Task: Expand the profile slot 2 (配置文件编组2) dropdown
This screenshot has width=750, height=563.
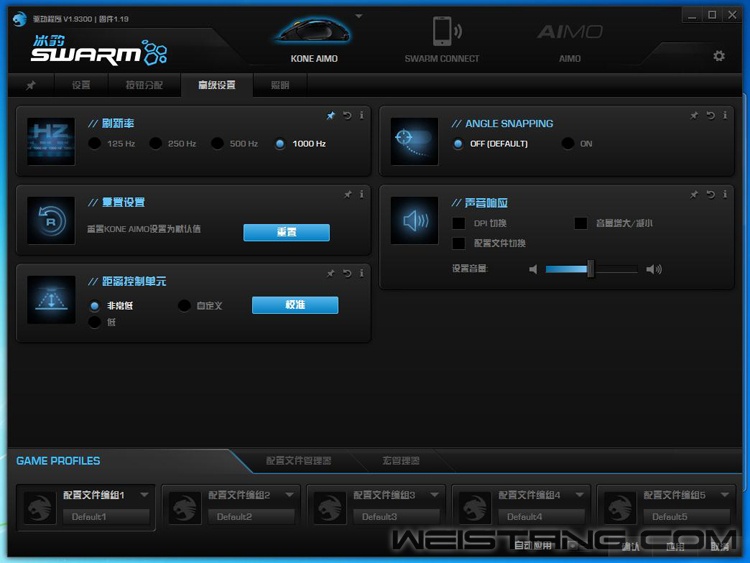Action: (x=289, y=495)
